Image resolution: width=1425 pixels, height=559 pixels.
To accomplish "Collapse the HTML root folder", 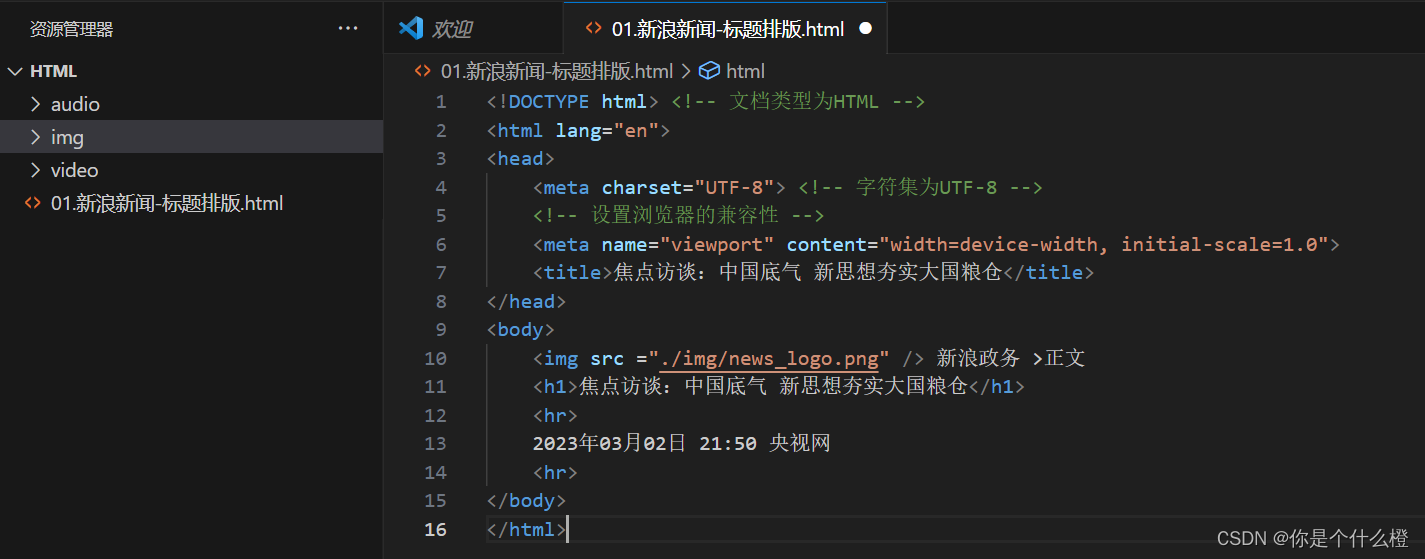I will coord(16,71).
